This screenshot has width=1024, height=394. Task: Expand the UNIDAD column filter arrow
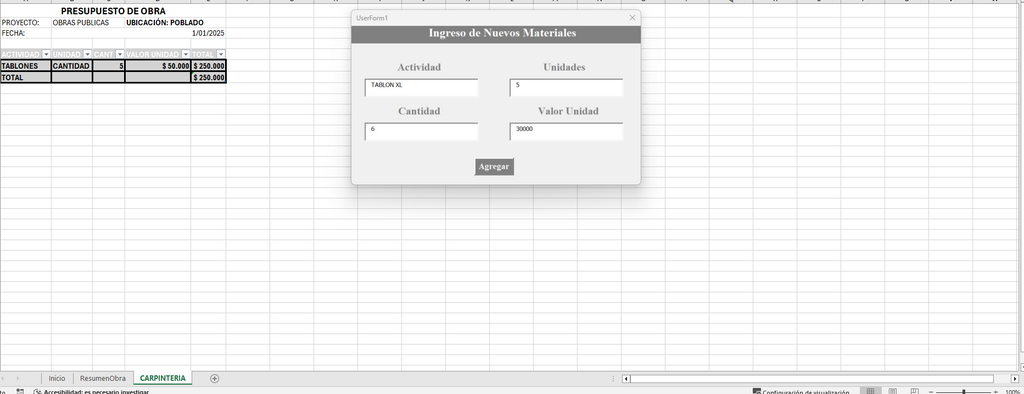88,54
